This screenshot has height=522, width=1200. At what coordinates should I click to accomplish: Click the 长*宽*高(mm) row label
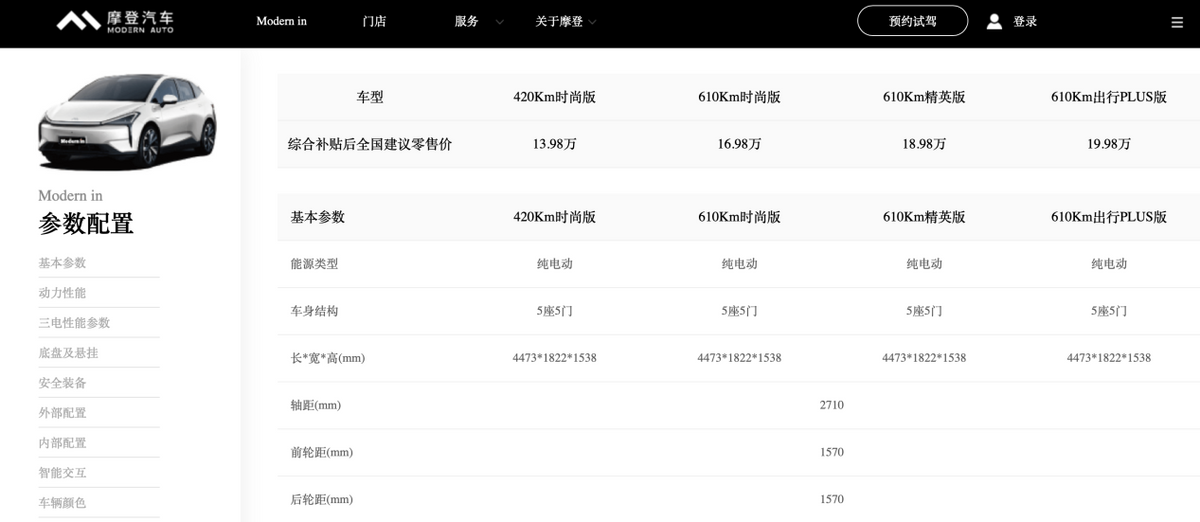pyautogui.click(x=327, y=358)
